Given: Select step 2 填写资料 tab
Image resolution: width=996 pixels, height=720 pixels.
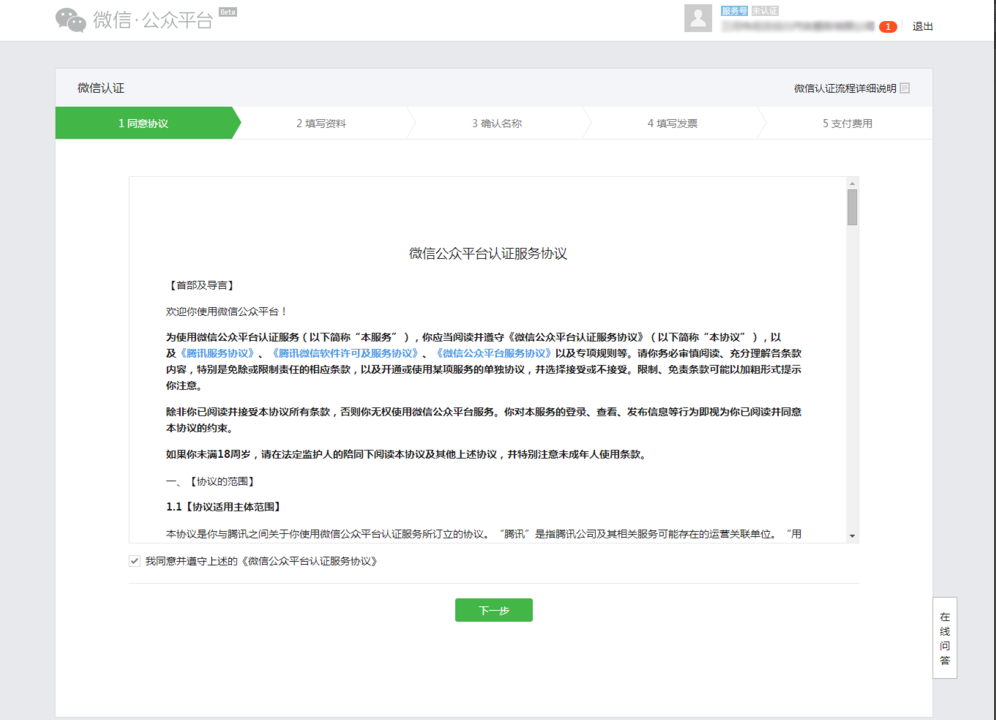Looking at the screenshot, I should click(x=321, y=123).
